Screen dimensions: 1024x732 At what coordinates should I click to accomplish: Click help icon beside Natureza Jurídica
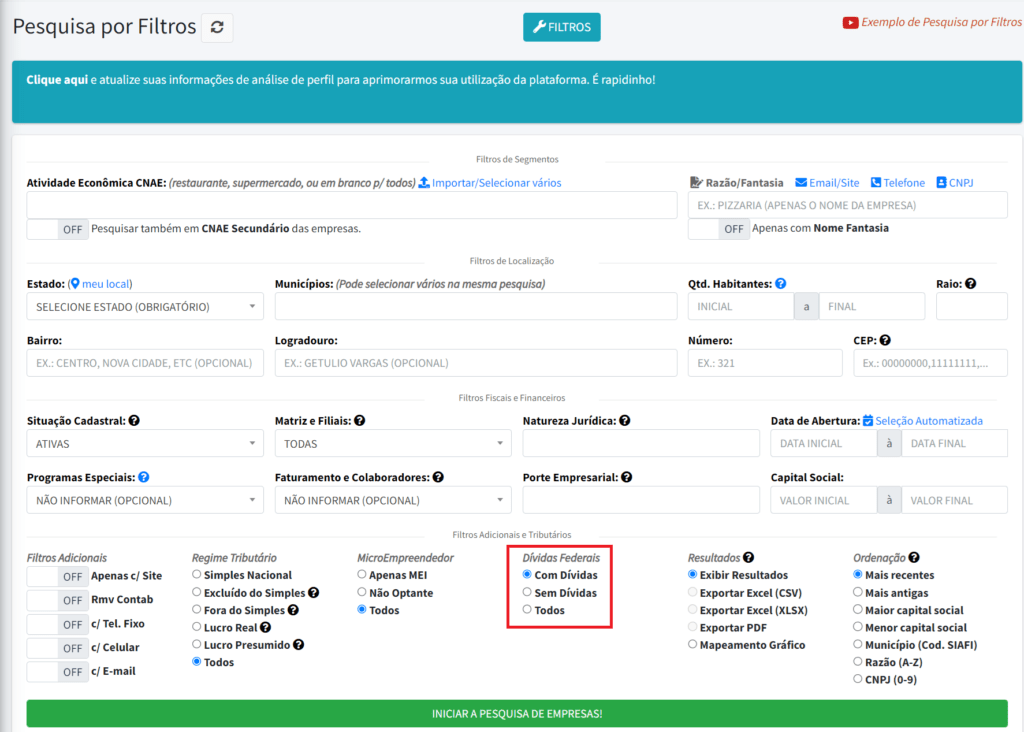point(625,421)
